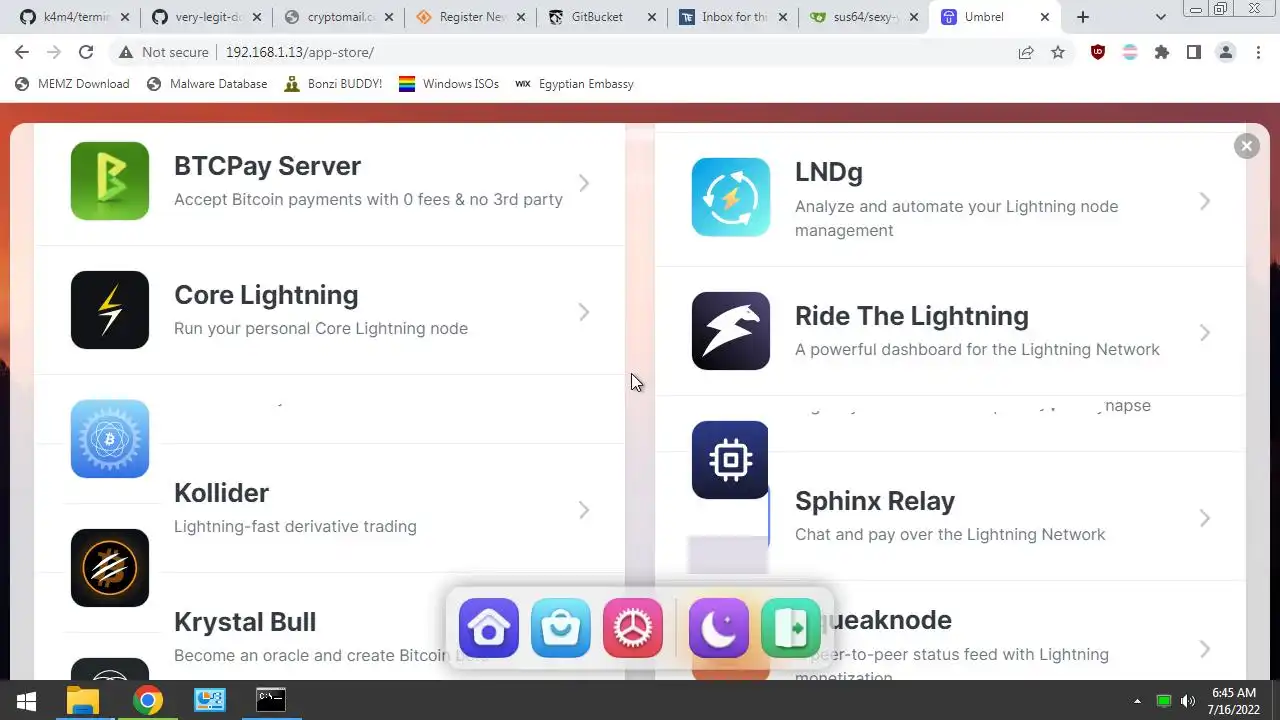Click the volume speaker tray icon
1280x720 pixels.
click(x=1188, y=701)
